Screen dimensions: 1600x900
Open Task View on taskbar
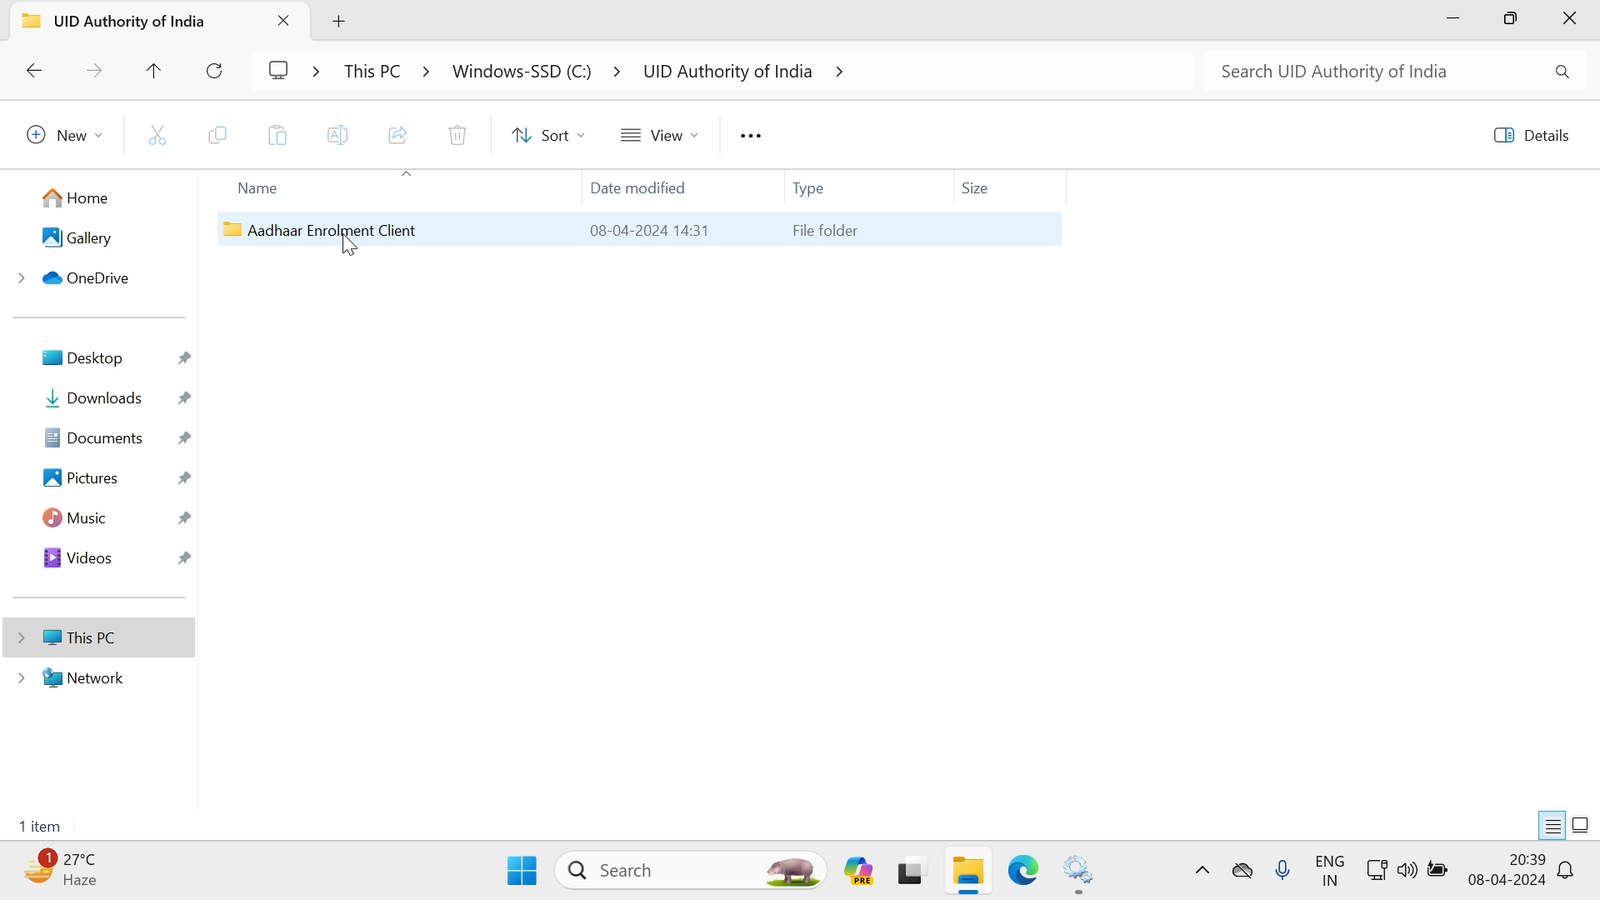911,871
